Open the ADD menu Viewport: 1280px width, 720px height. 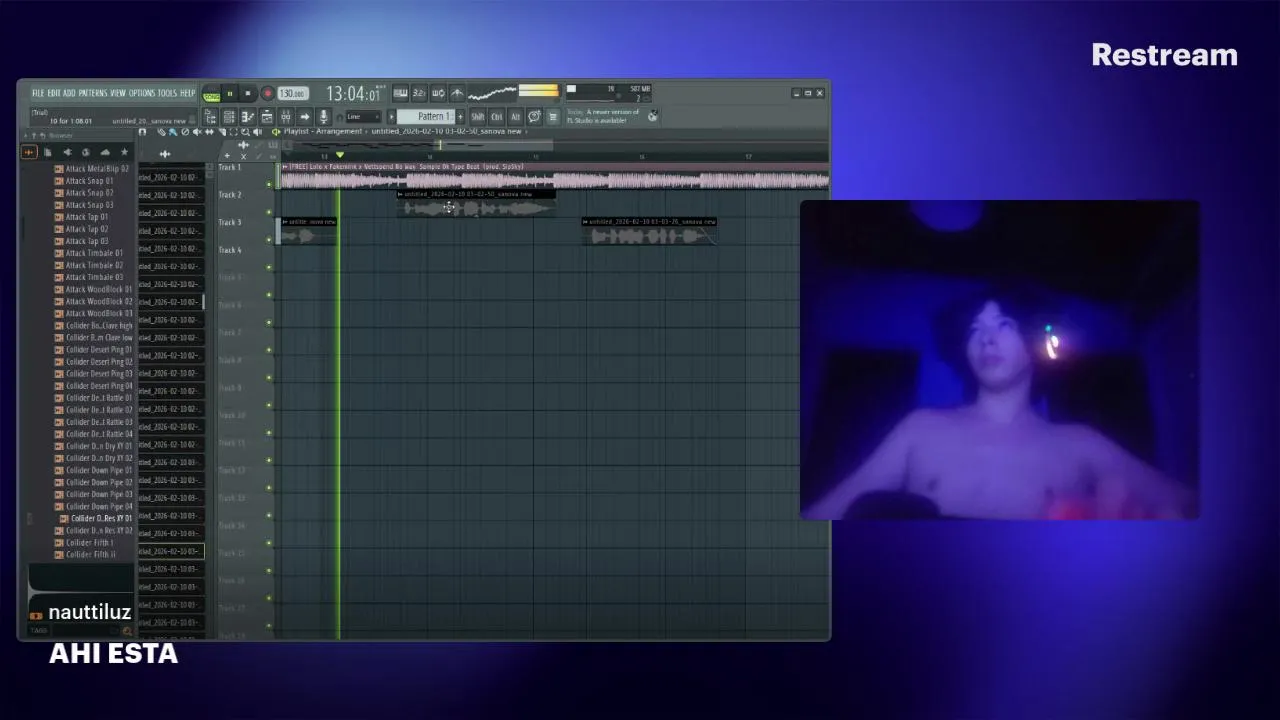[70, 93]
